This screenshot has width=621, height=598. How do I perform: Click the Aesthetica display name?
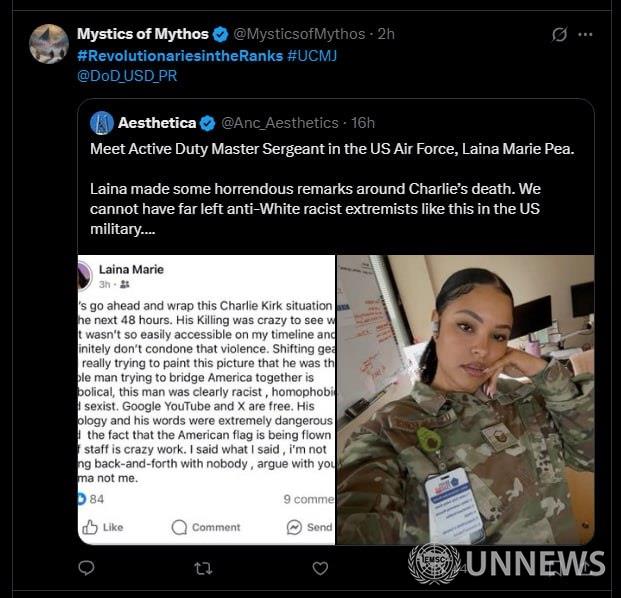click(157, 123)
